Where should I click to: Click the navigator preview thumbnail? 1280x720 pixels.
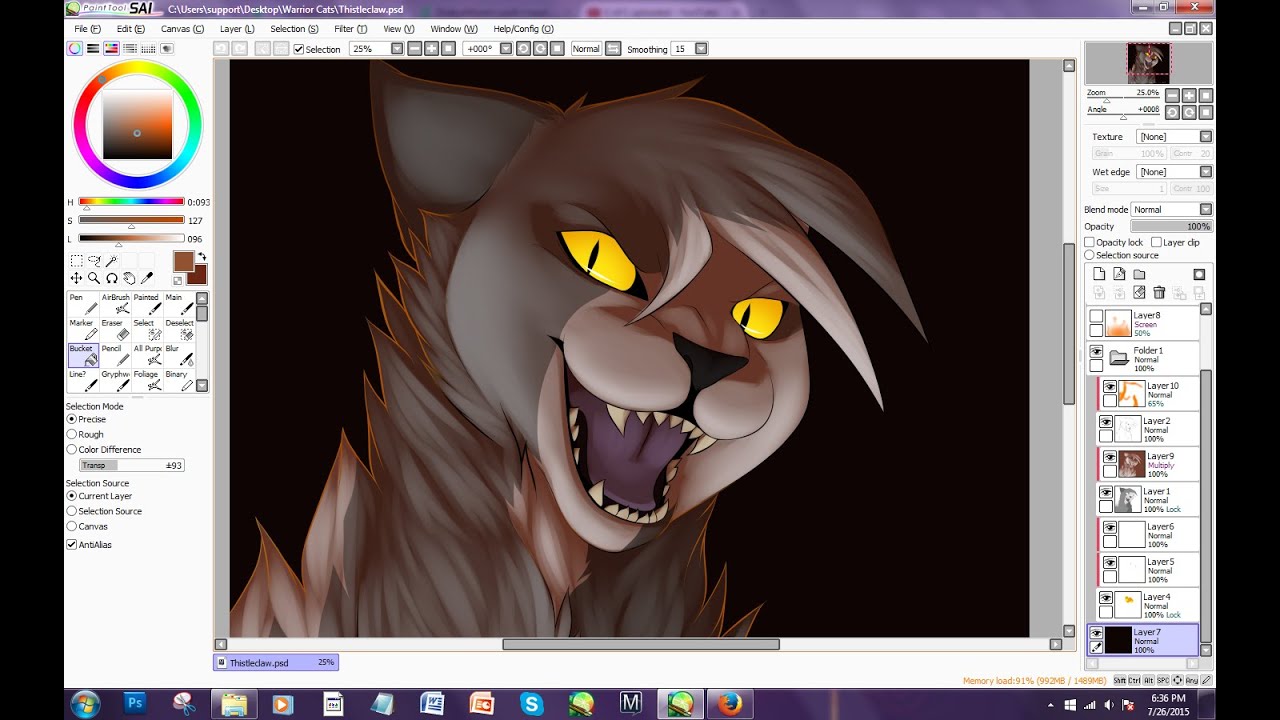point(1148,63)
